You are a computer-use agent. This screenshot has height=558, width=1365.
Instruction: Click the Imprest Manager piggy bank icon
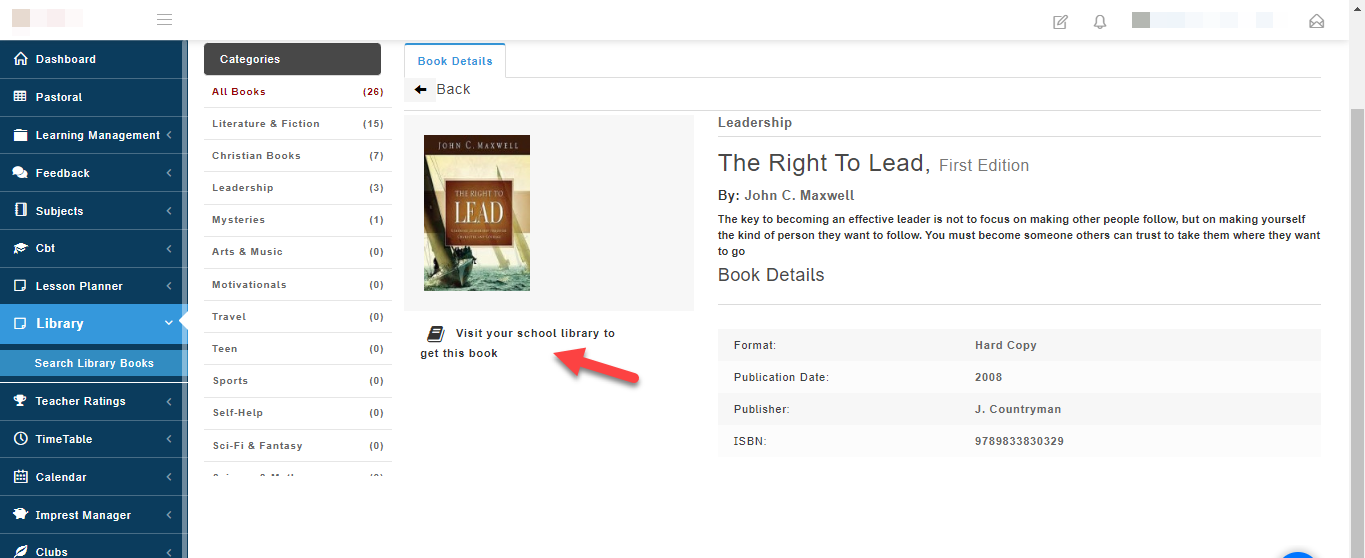click(x=20, y=515)
